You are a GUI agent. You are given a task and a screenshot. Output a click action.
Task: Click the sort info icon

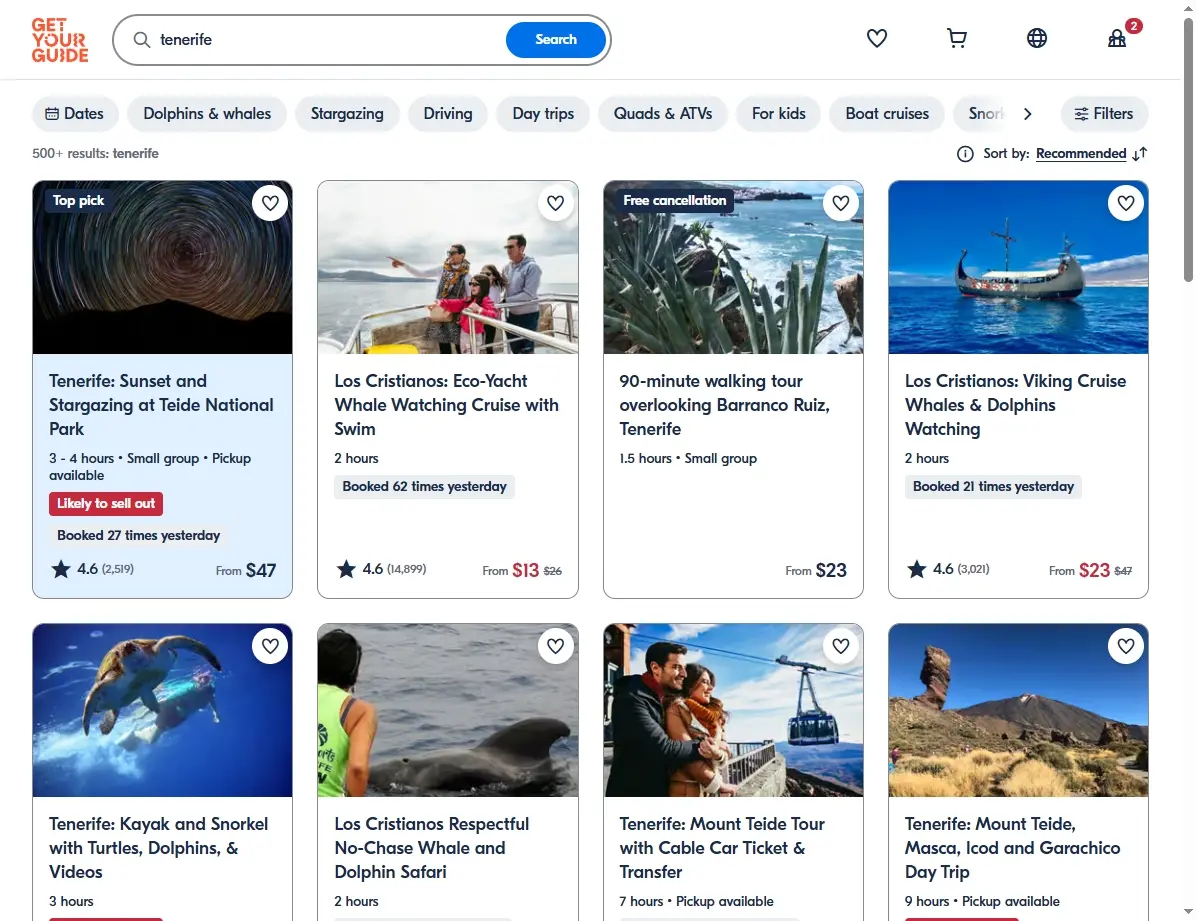click(x=965, y=154)
